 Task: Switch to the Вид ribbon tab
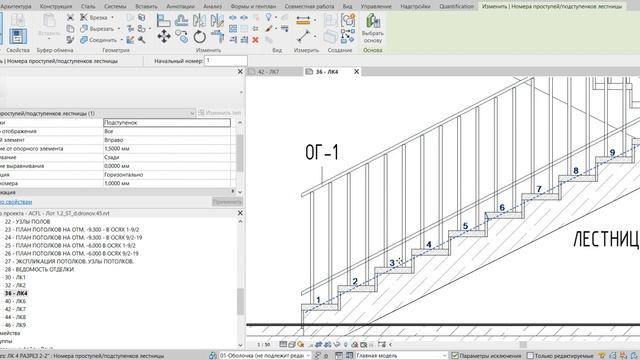pyautogui.click(x=347, y=6)
